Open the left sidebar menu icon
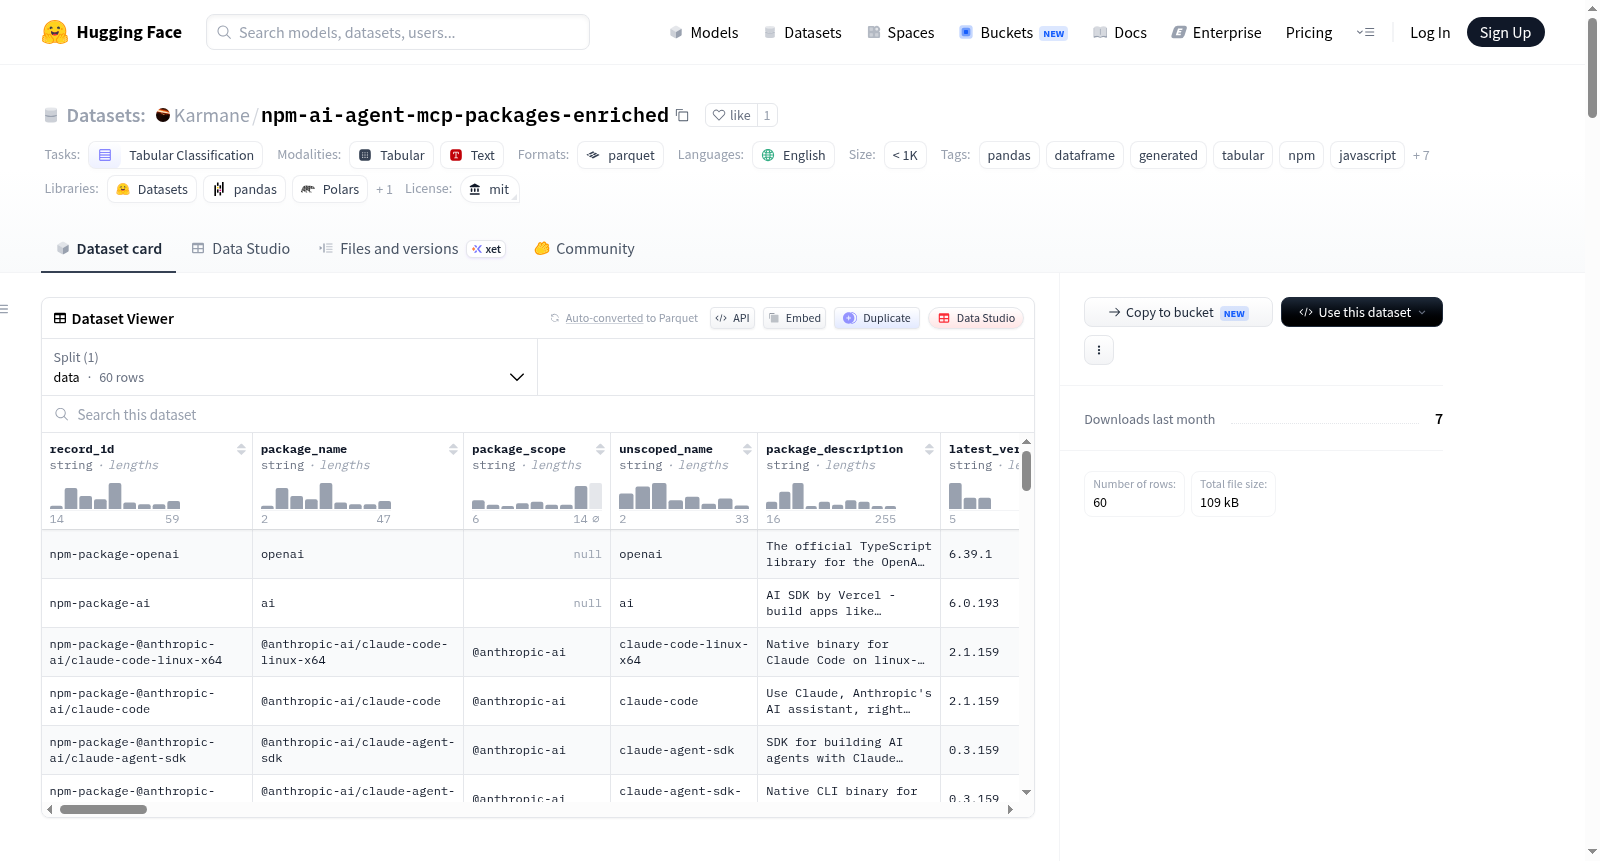This screenshot has width=1600, height=861. (x=4, y=309)
